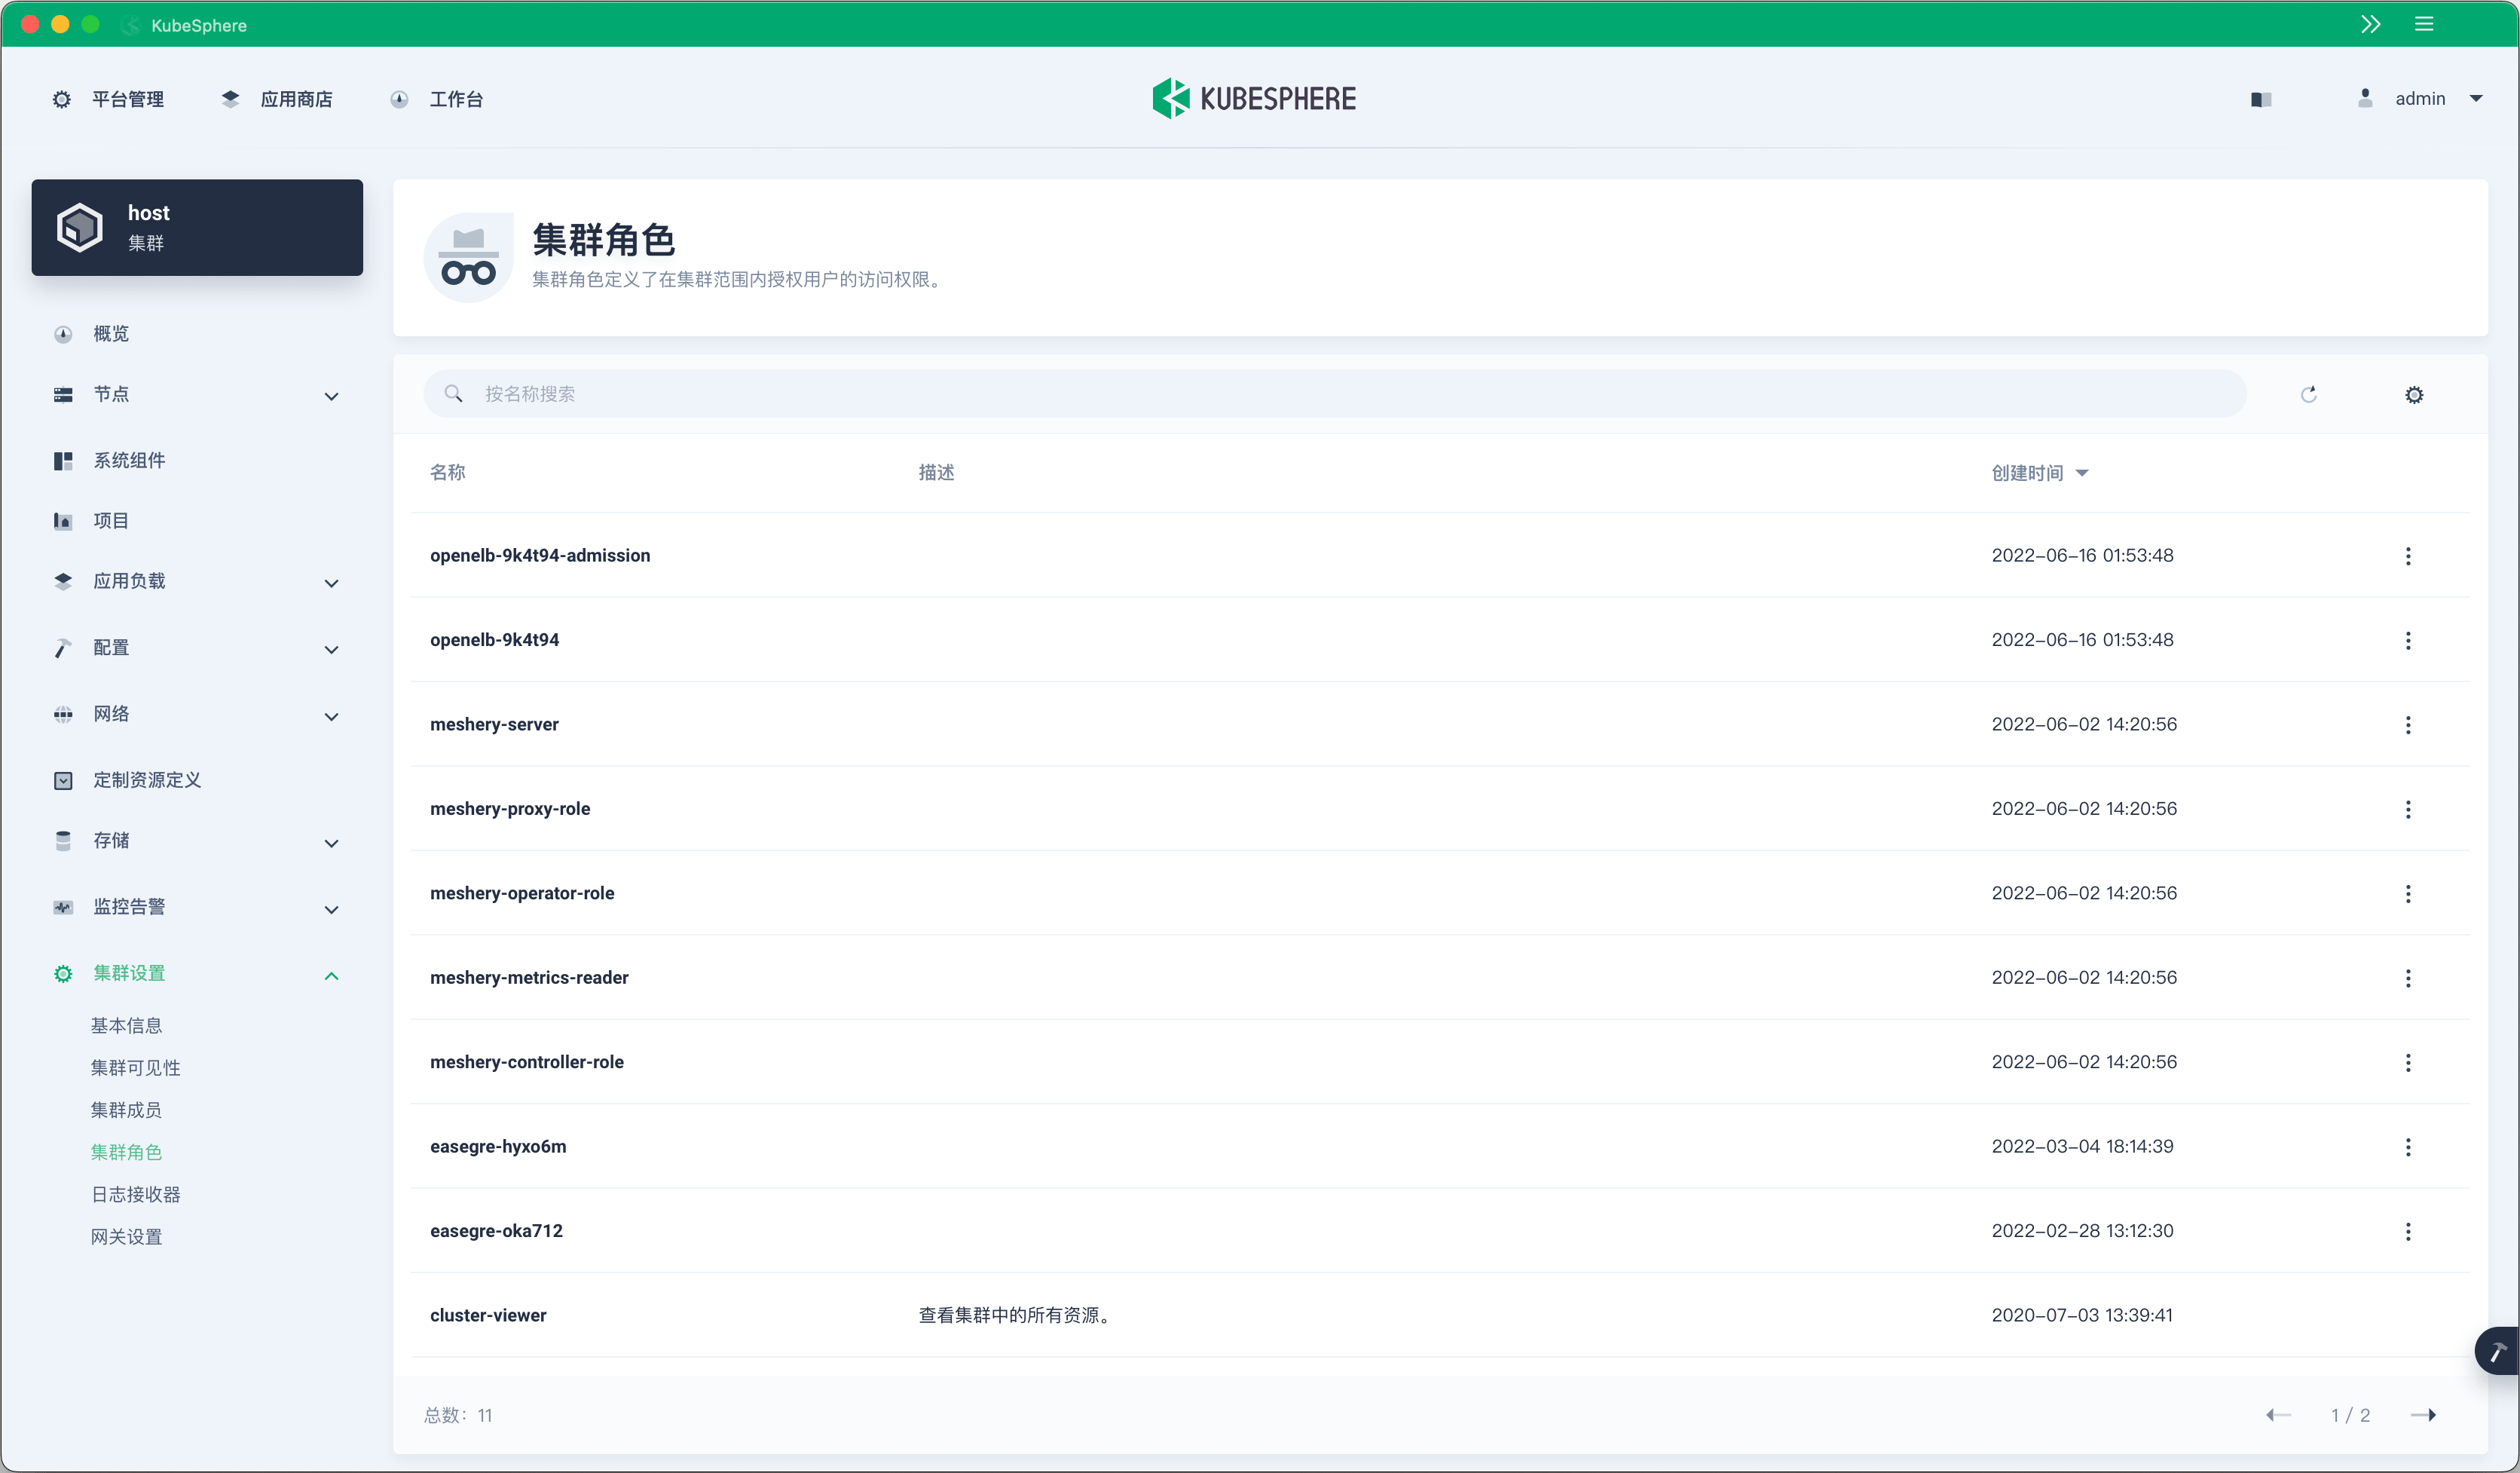Click the KubeSphere logo at top center
2520x1473 pixels.
coord(1253,97)
